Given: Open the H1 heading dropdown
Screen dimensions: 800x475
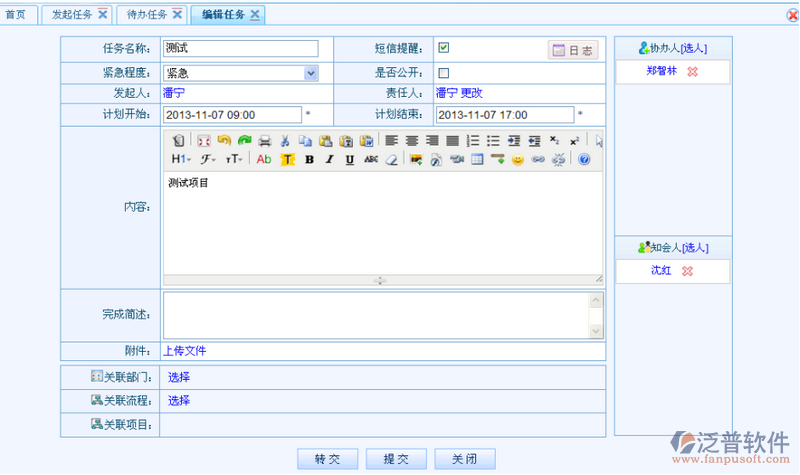Looking at the screenshot, I should (181, 159).
